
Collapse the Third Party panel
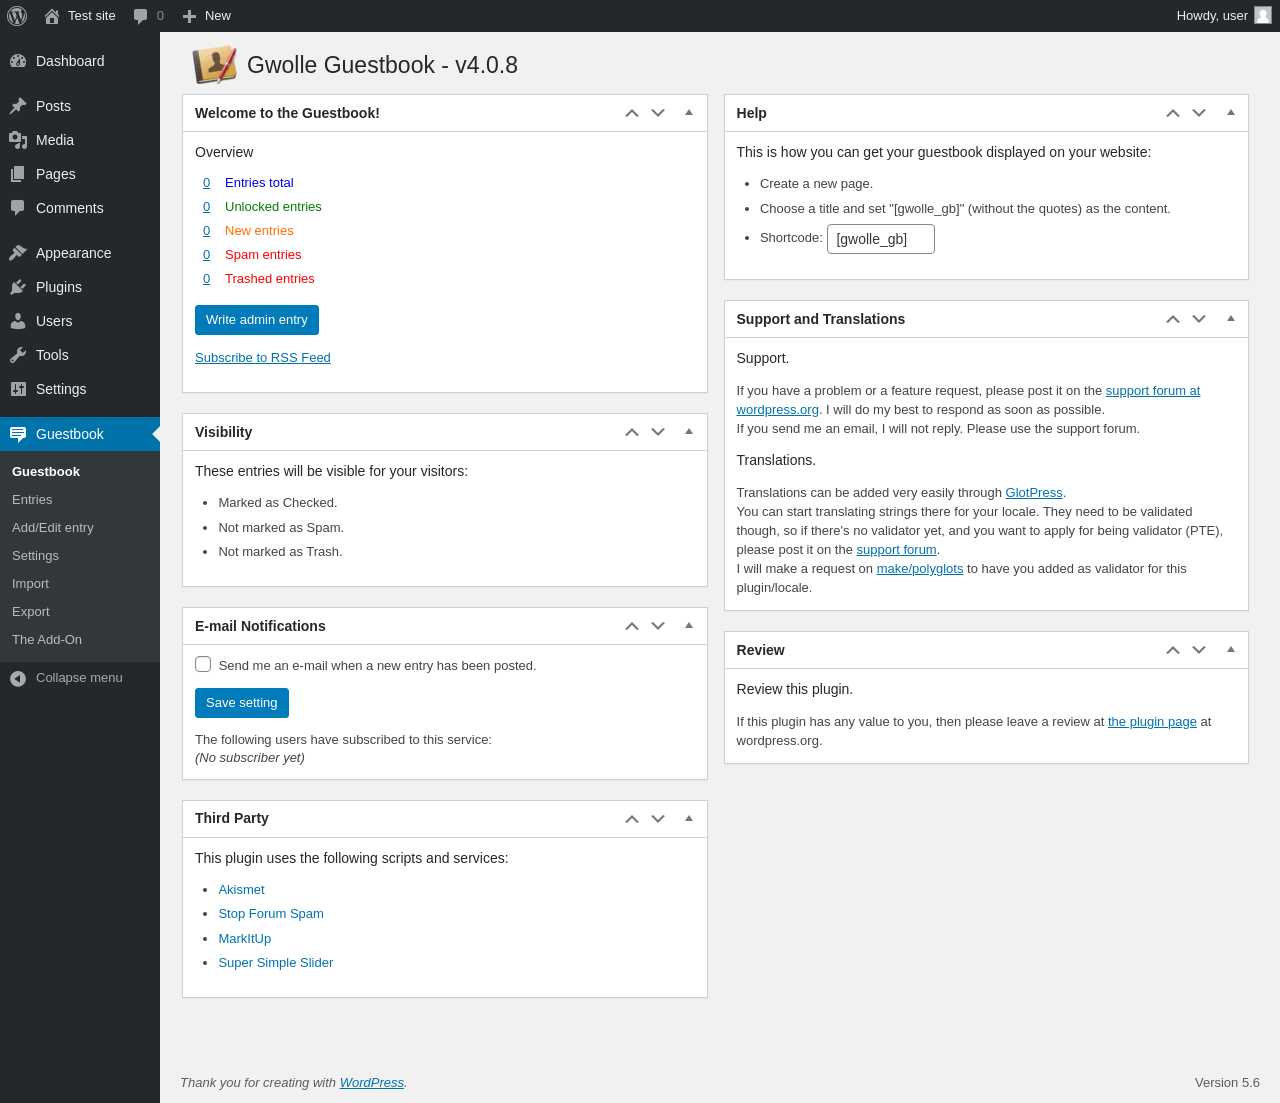[x=689, y=819]
